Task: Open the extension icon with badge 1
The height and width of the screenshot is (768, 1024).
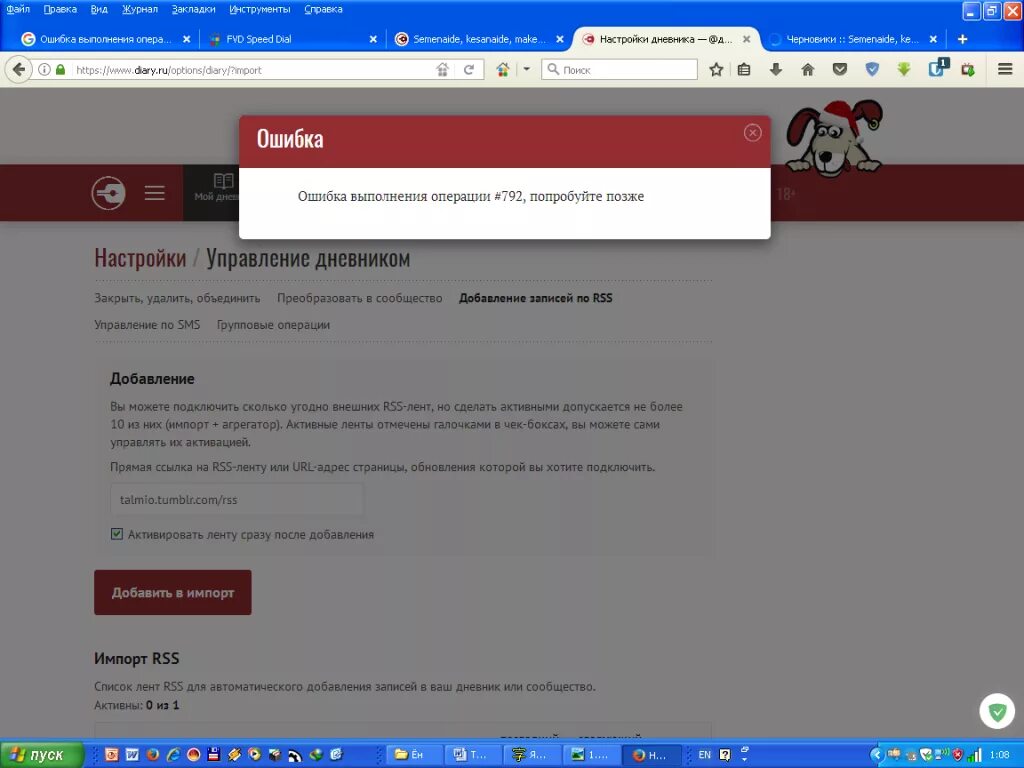Action: [x=937, y=68]
